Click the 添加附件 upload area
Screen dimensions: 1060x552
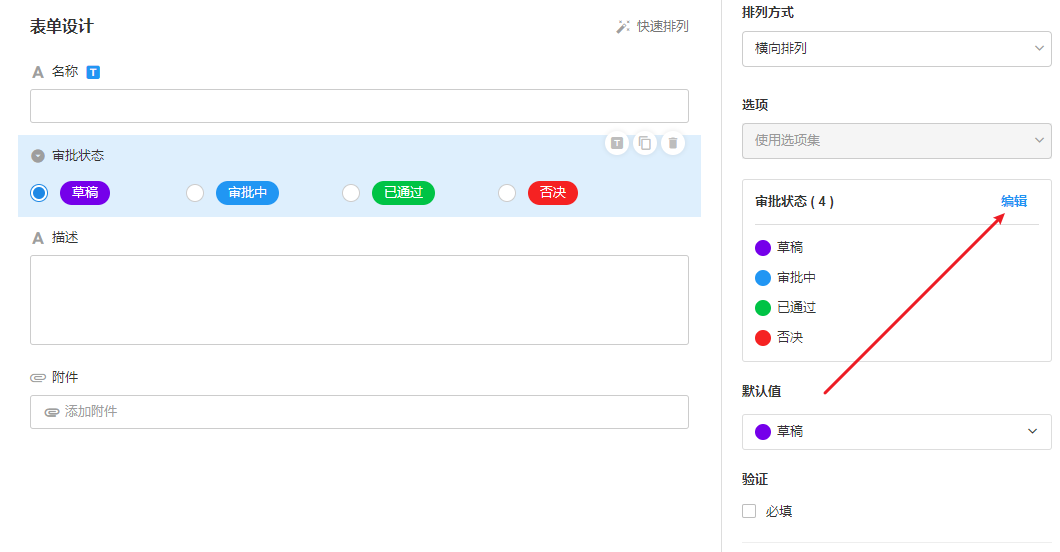click(359, 412)
